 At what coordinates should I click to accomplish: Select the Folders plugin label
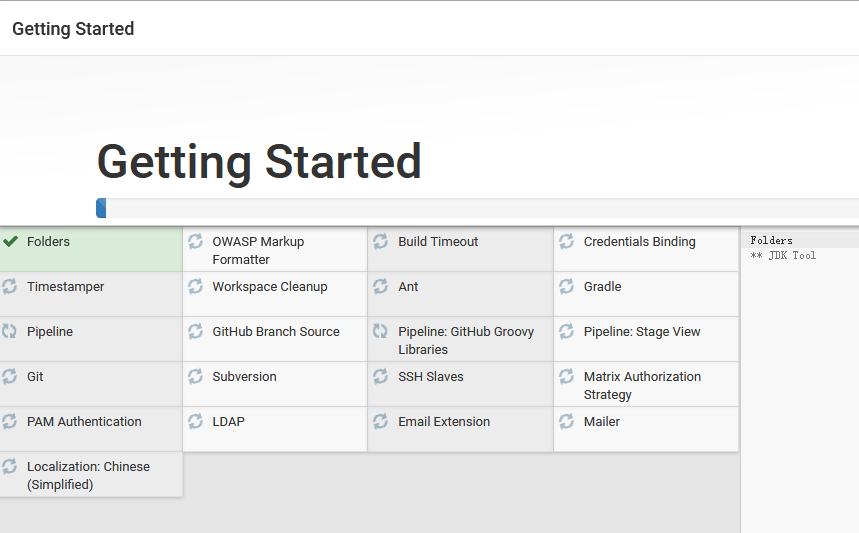click(48, 242)
